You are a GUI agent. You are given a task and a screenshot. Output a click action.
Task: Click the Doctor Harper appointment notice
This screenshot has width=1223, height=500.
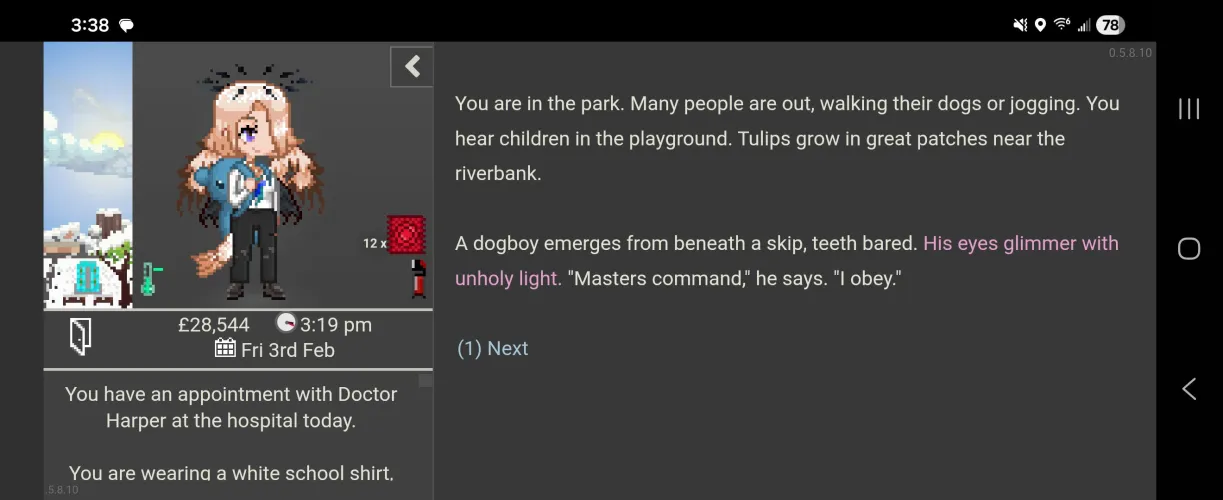[x=231, y=407]
